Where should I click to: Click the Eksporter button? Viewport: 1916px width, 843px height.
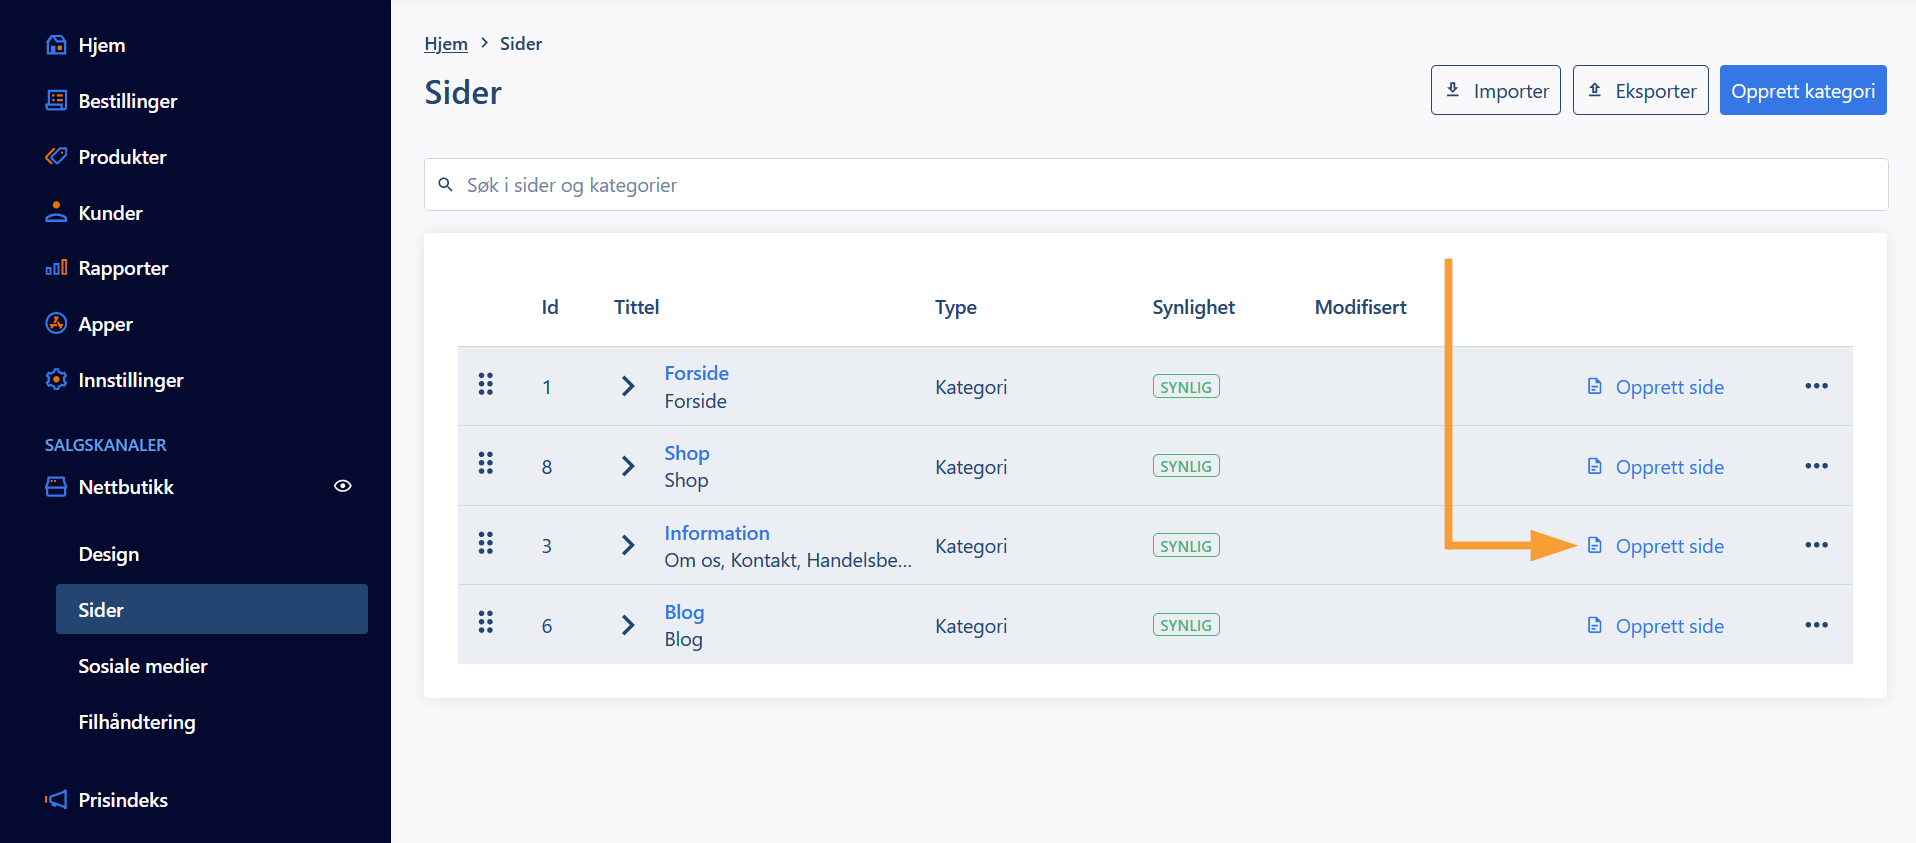1640,91
